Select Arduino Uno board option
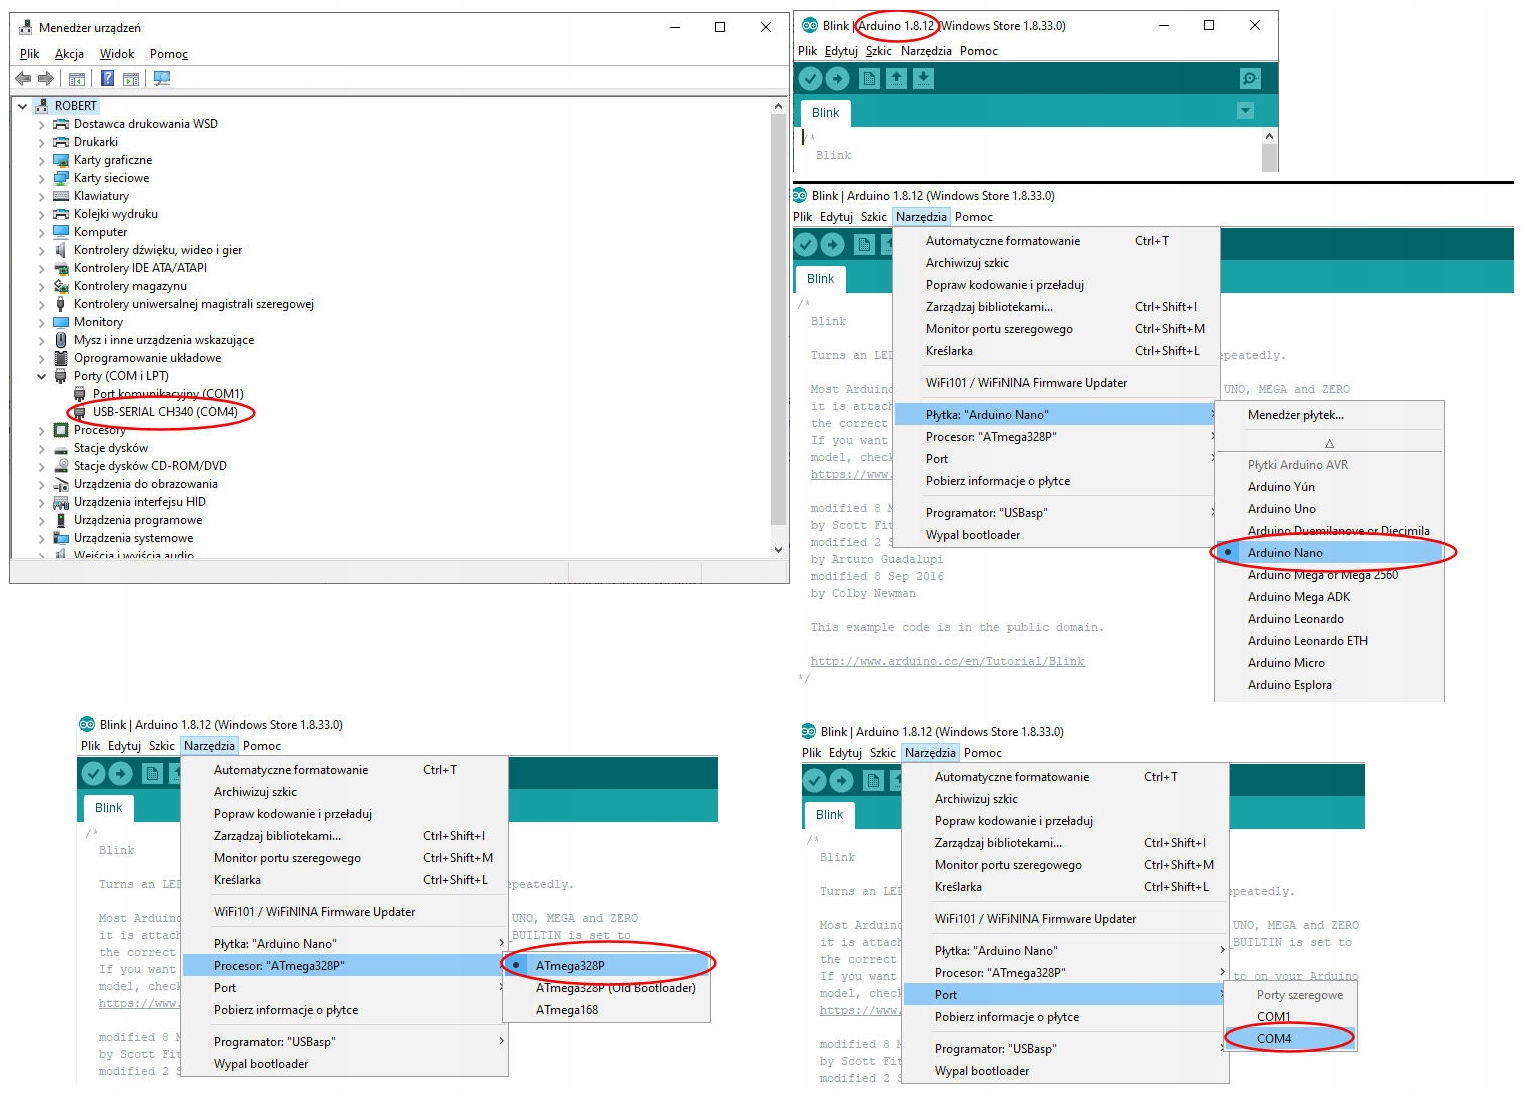This screenshot has height=1095, width=1524. [1281, 509]
